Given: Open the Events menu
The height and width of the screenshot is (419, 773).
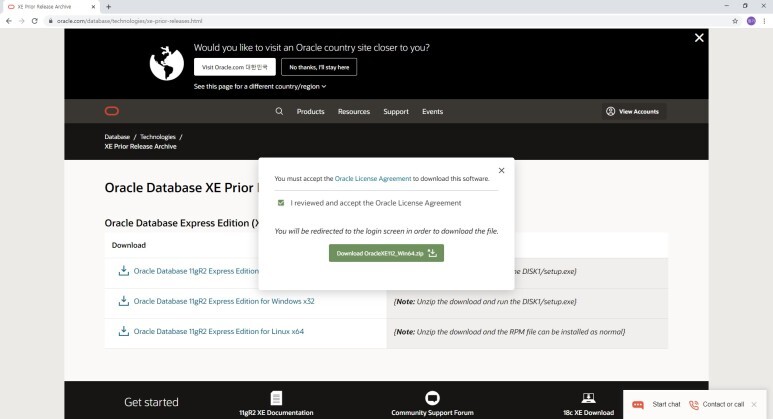Looking at the screenshot, I should [x=432, y=111].
